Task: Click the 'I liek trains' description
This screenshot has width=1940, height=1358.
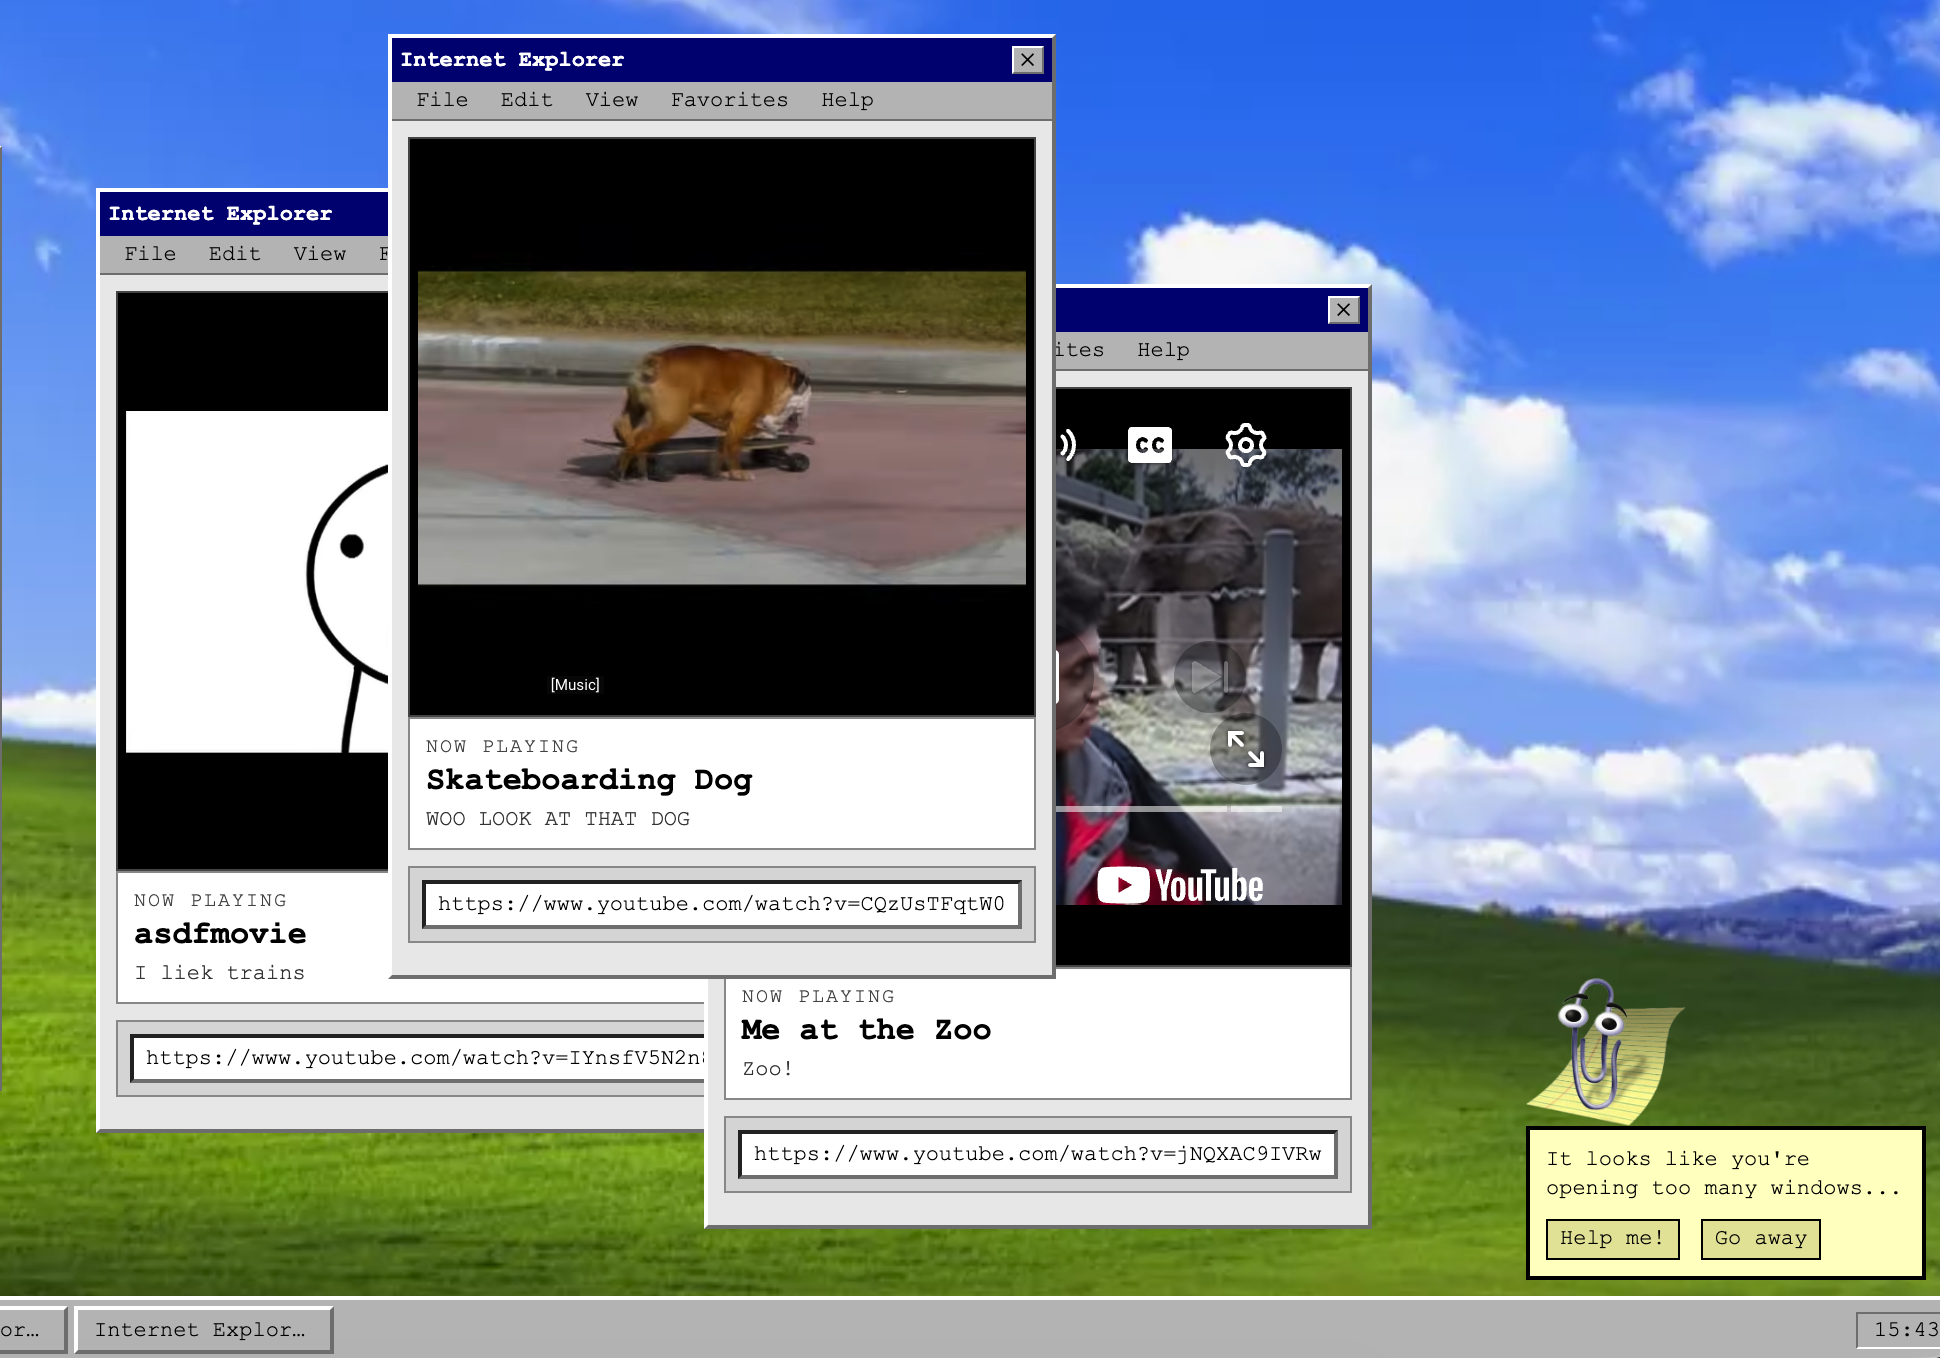Action: (220, 973)
